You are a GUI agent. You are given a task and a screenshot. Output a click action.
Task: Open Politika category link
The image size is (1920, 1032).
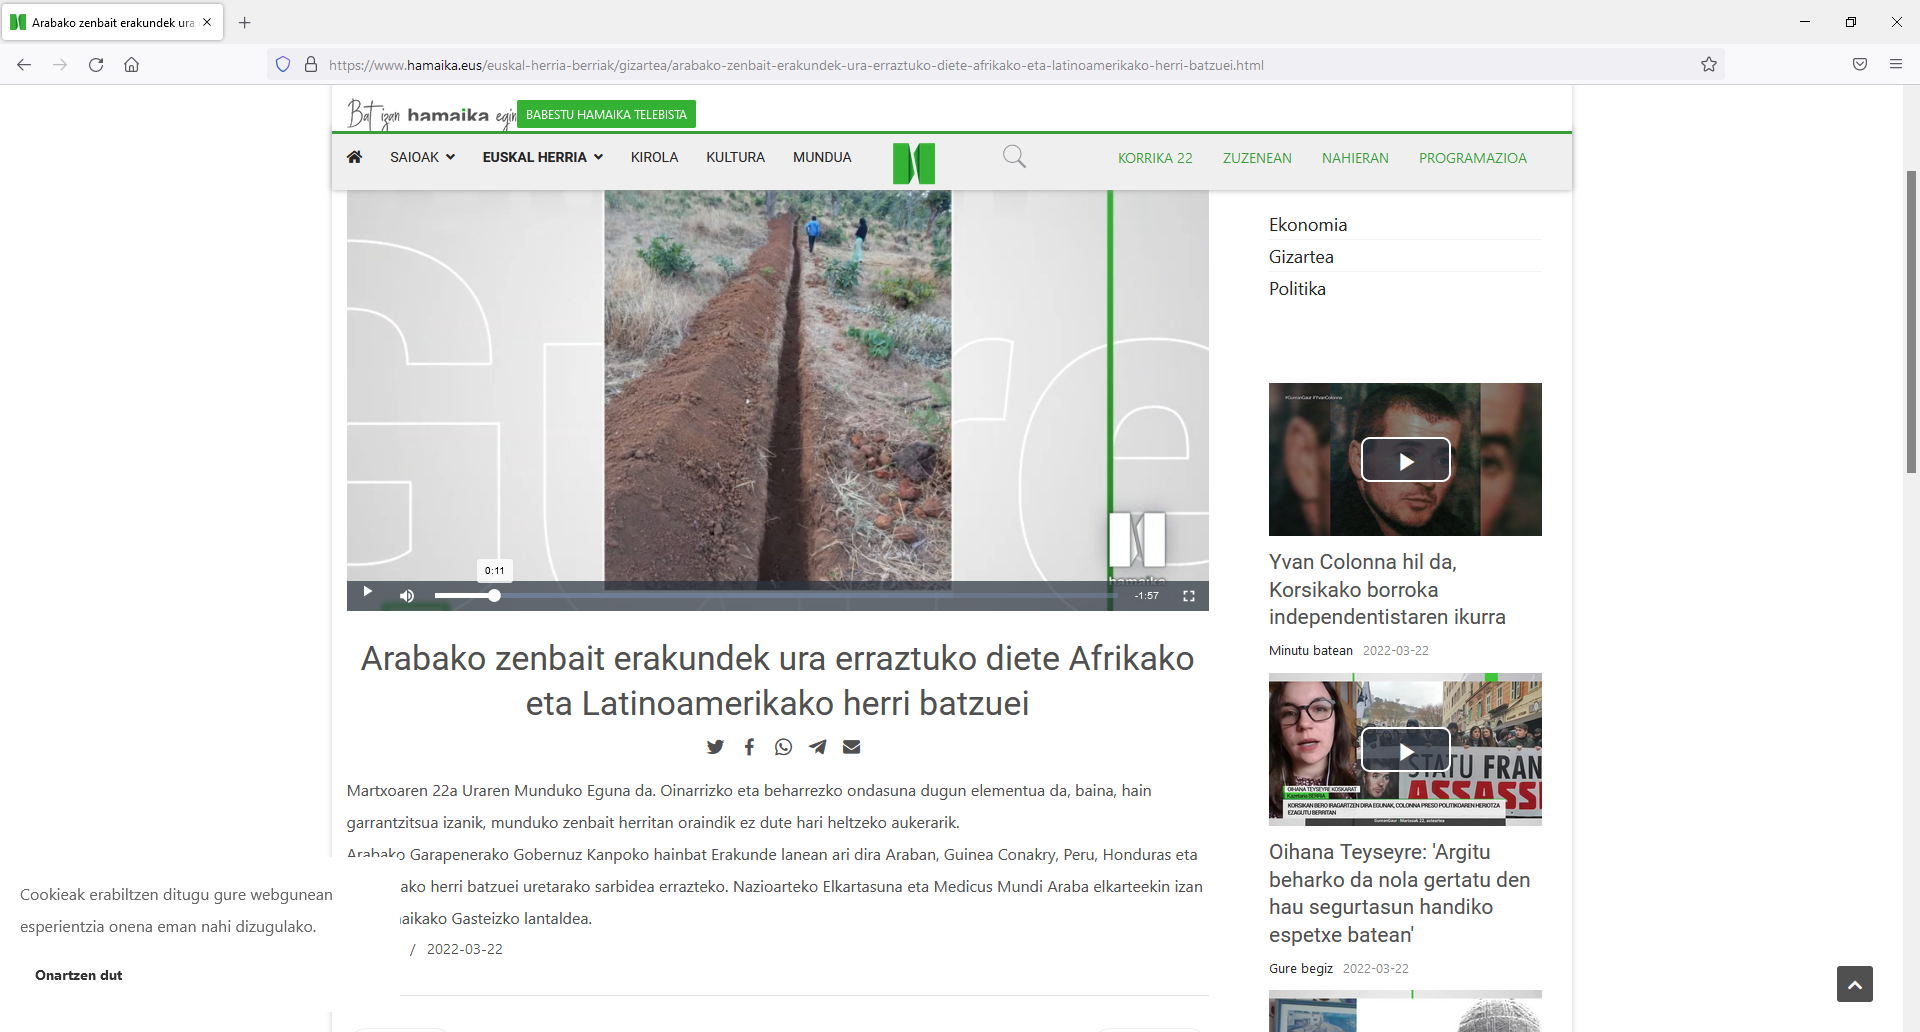point(1297,289)
